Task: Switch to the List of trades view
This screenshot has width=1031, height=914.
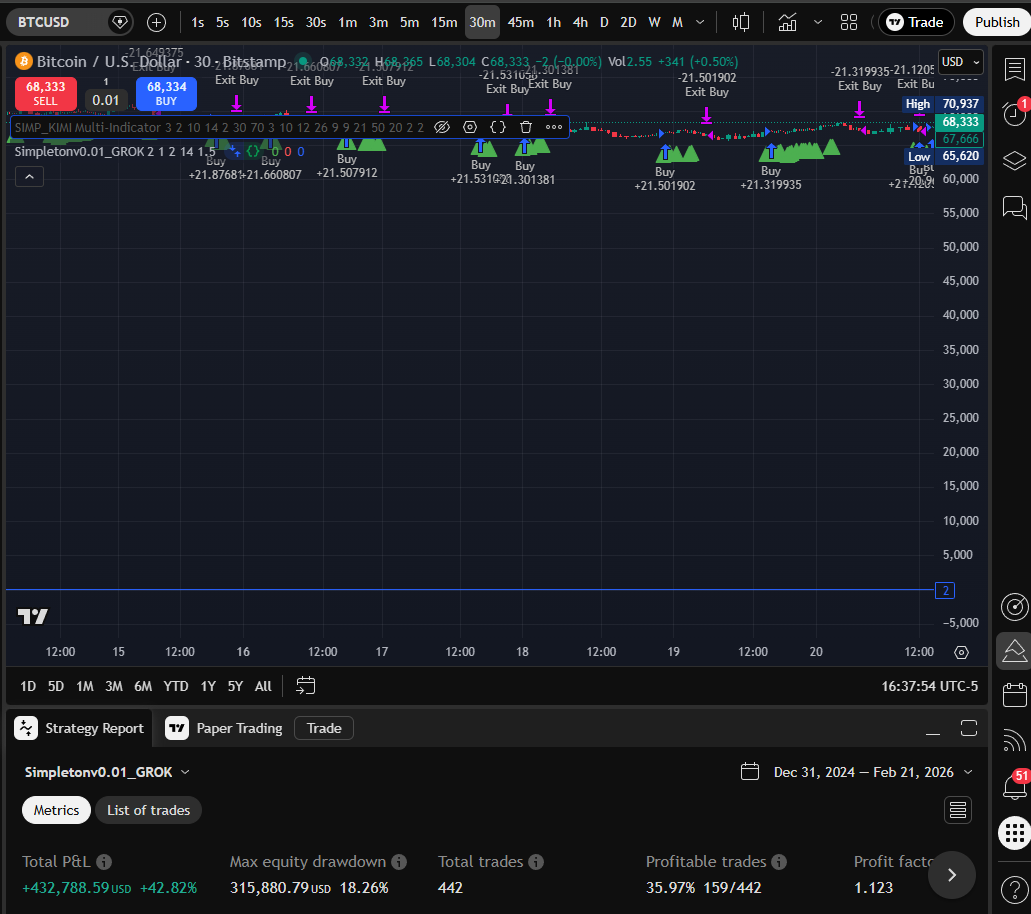Action: coord(148,810)
